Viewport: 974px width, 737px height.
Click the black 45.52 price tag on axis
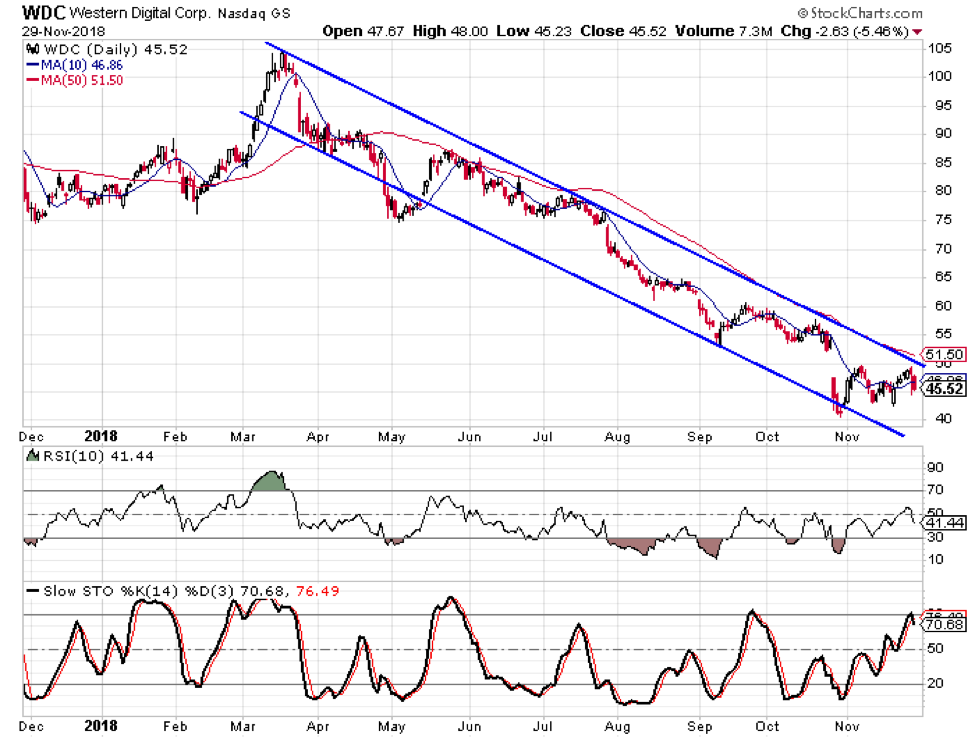click(x=944, y=389)
